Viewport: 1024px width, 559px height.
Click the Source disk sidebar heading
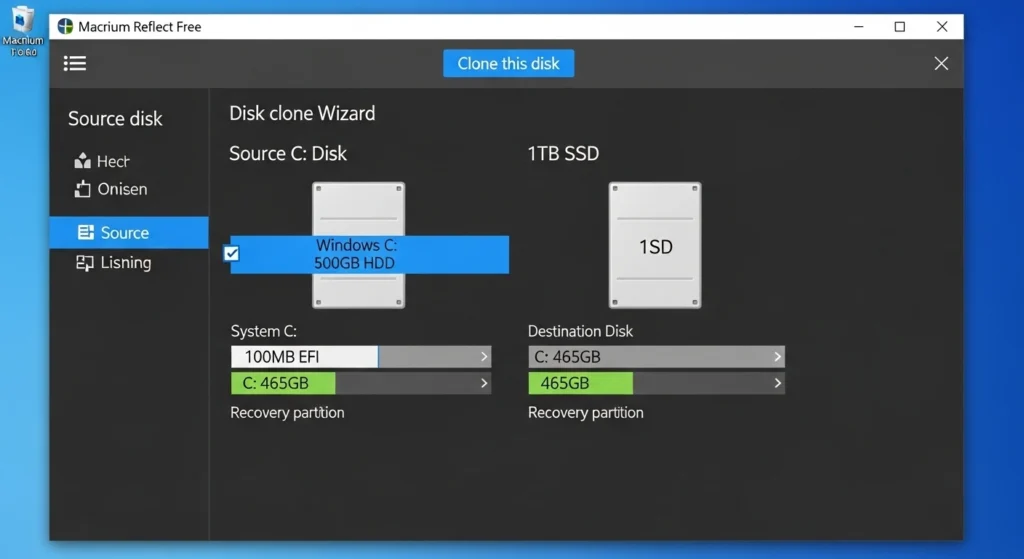click(x=116, y=119)
